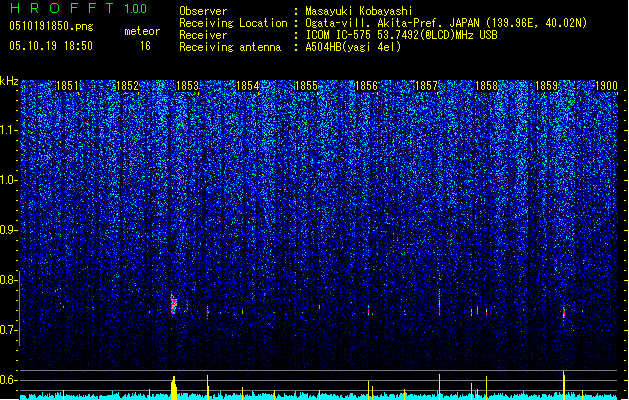
Task: Click the 'Receiving antenna' field label
Action: pyautogui.click(x=230, y=47)
